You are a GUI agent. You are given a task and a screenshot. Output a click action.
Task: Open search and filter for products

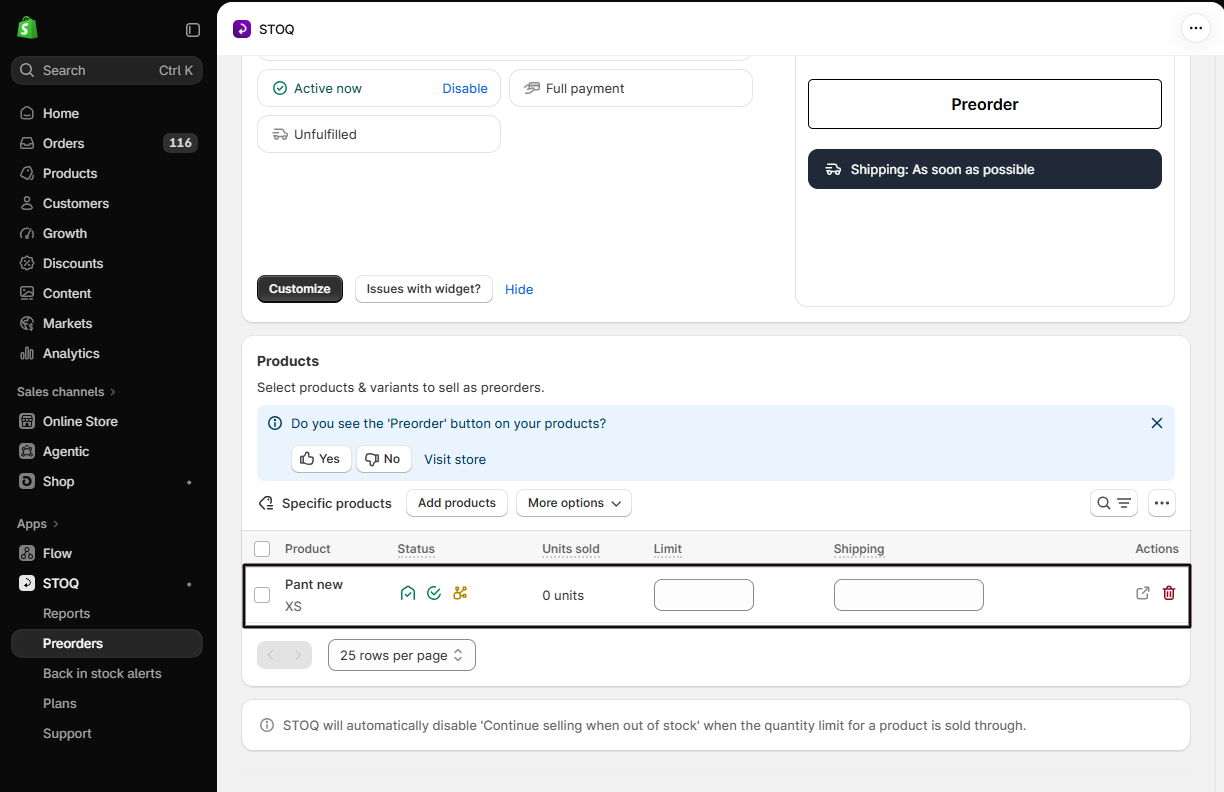point(1114,503)
